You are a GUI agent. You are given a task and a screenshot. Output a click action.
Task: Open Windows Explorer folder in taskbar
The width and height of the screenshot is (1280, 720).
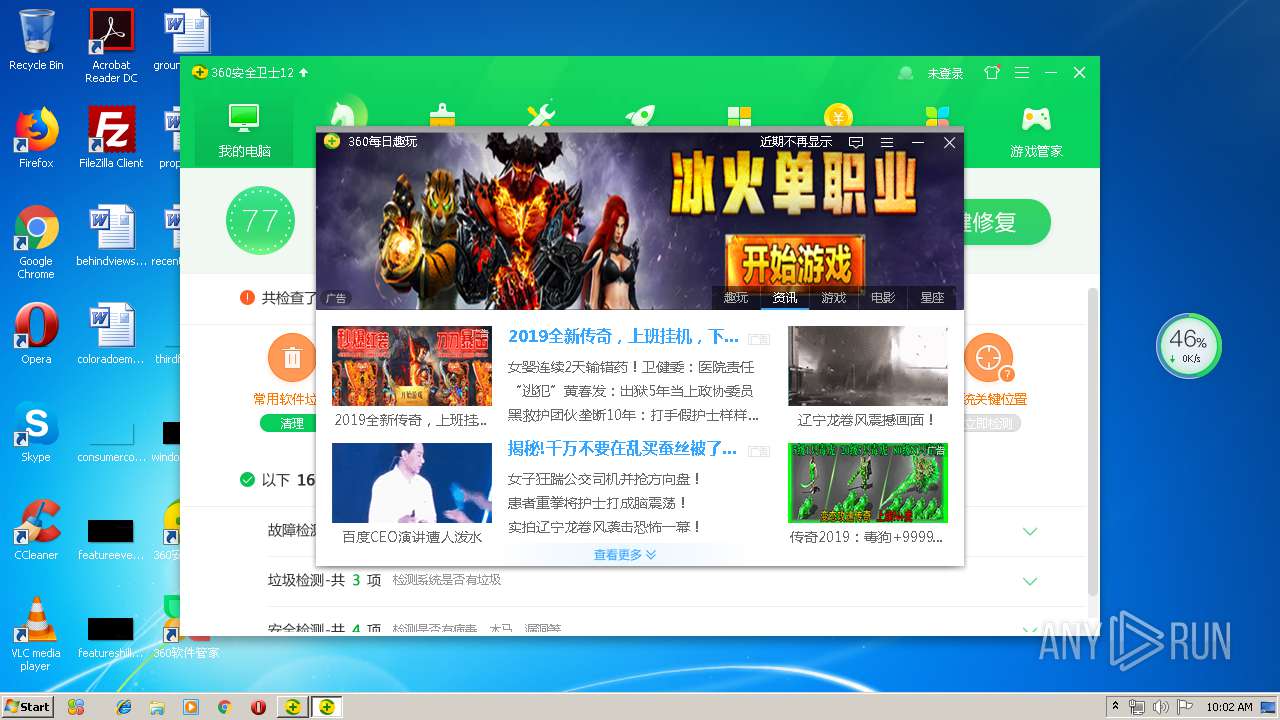point(157,707)
